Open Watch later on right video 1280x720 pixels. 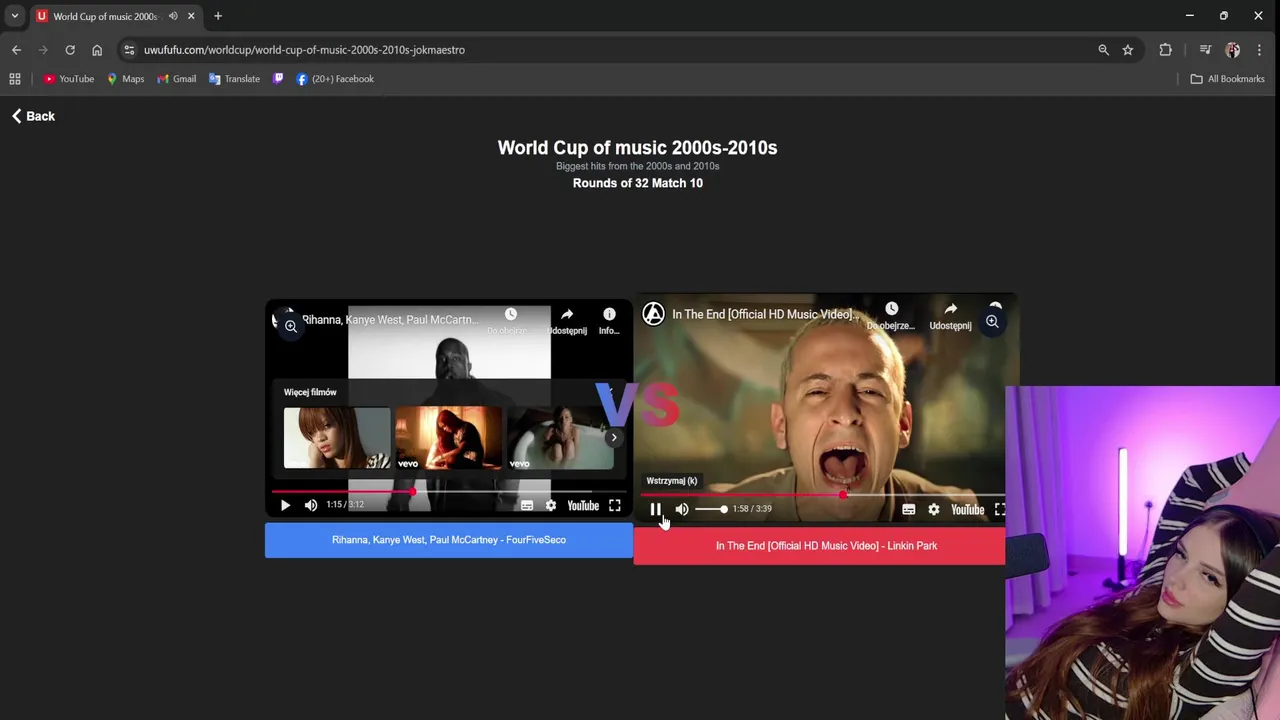pos(891,316)
